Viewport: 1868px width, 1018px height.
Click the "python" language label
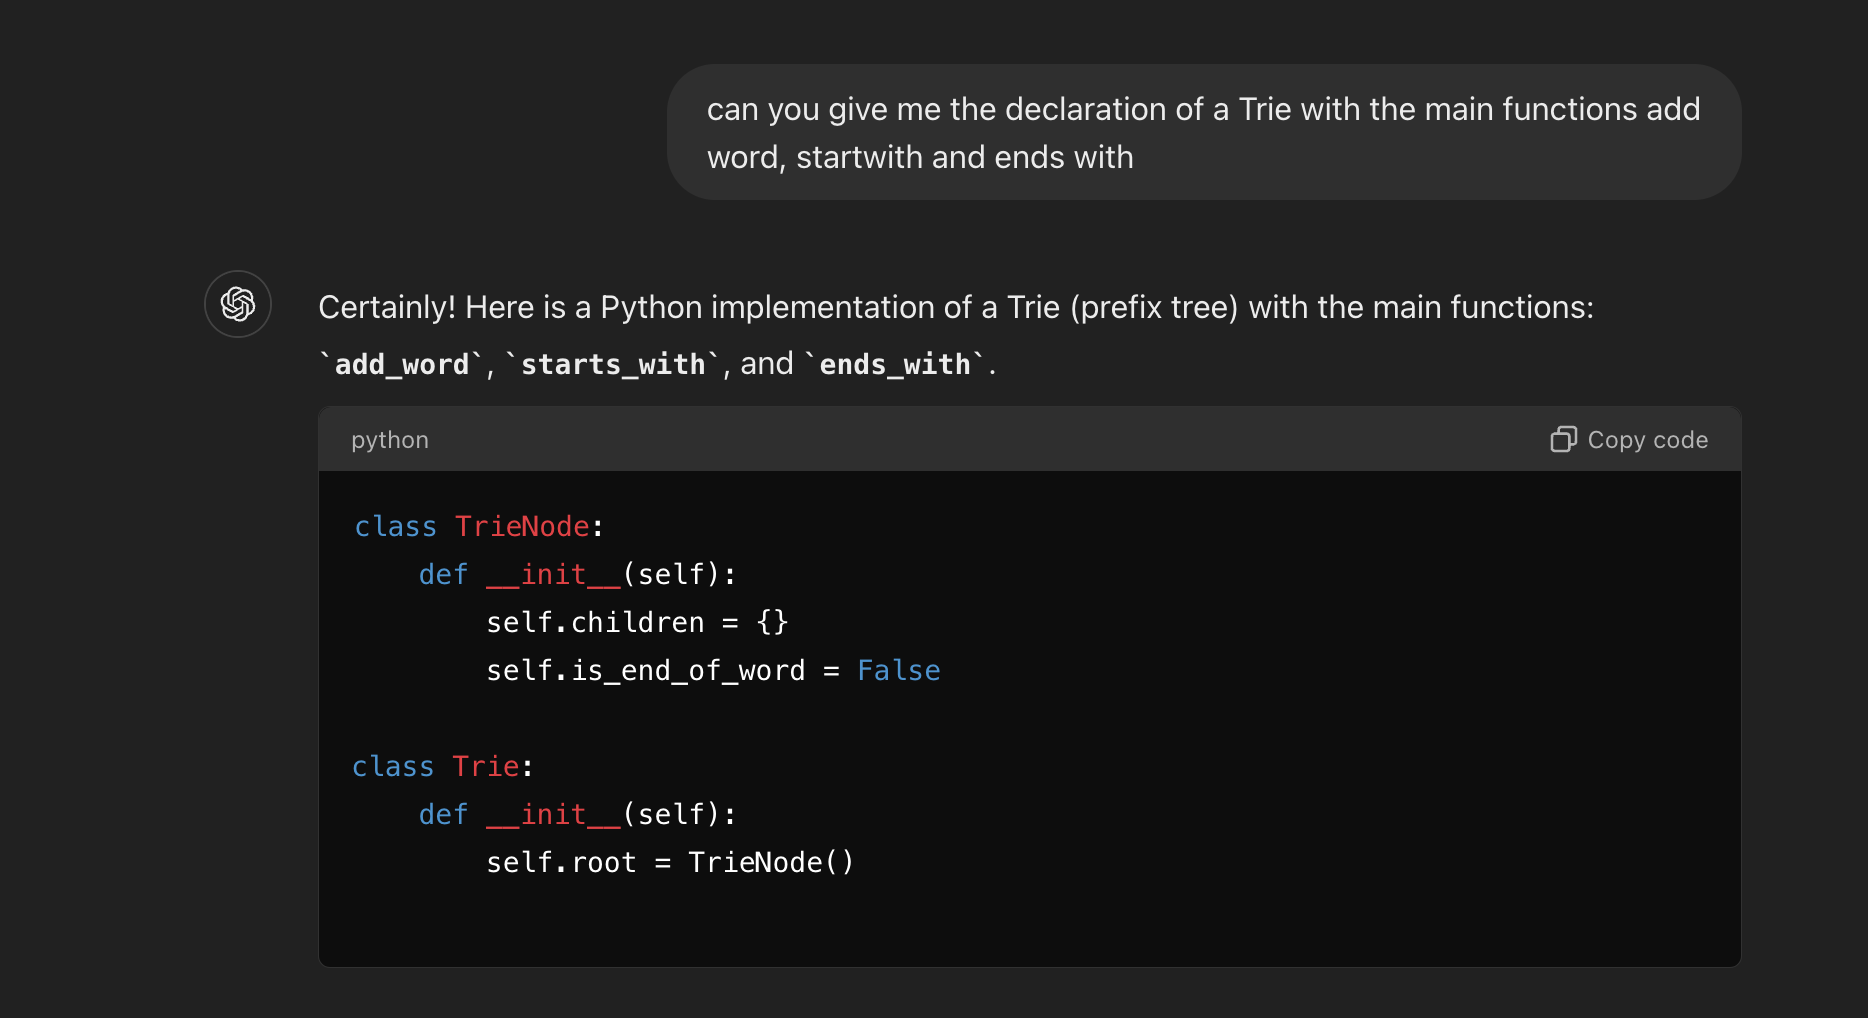pyautogui.click(x=390, y=440)
